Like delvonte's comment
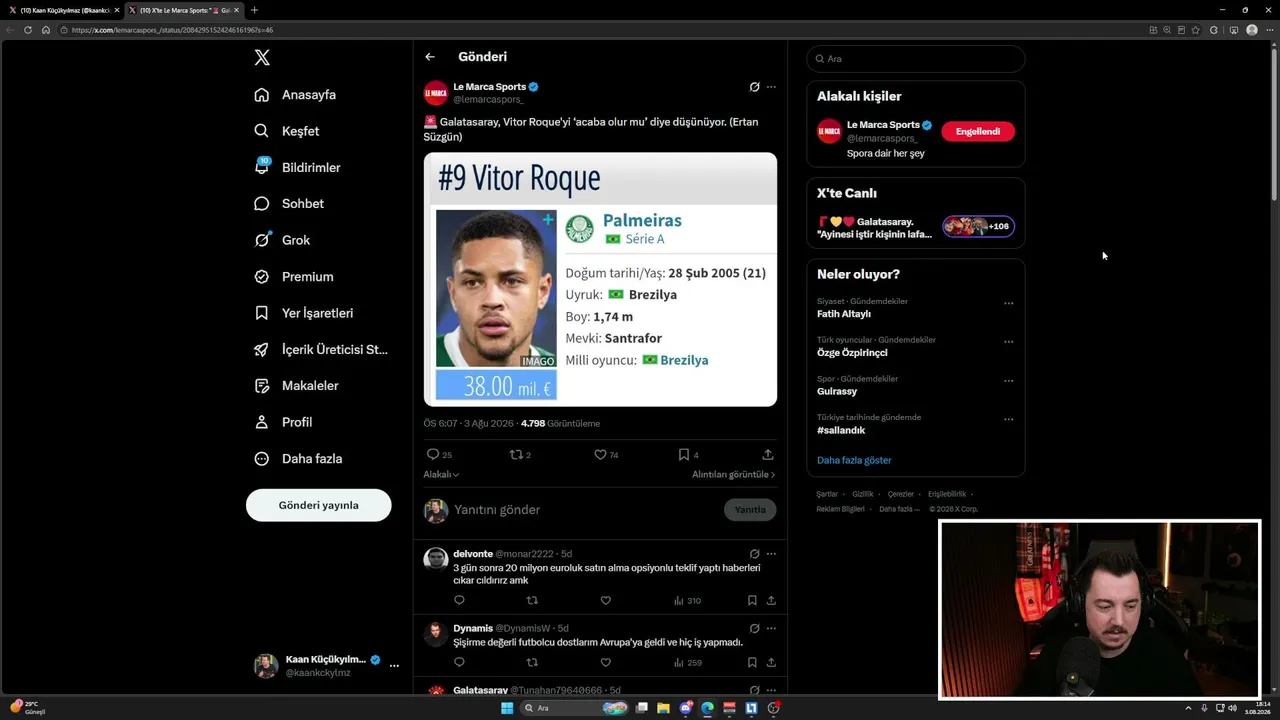1280x720 pixels. [605, 601]
